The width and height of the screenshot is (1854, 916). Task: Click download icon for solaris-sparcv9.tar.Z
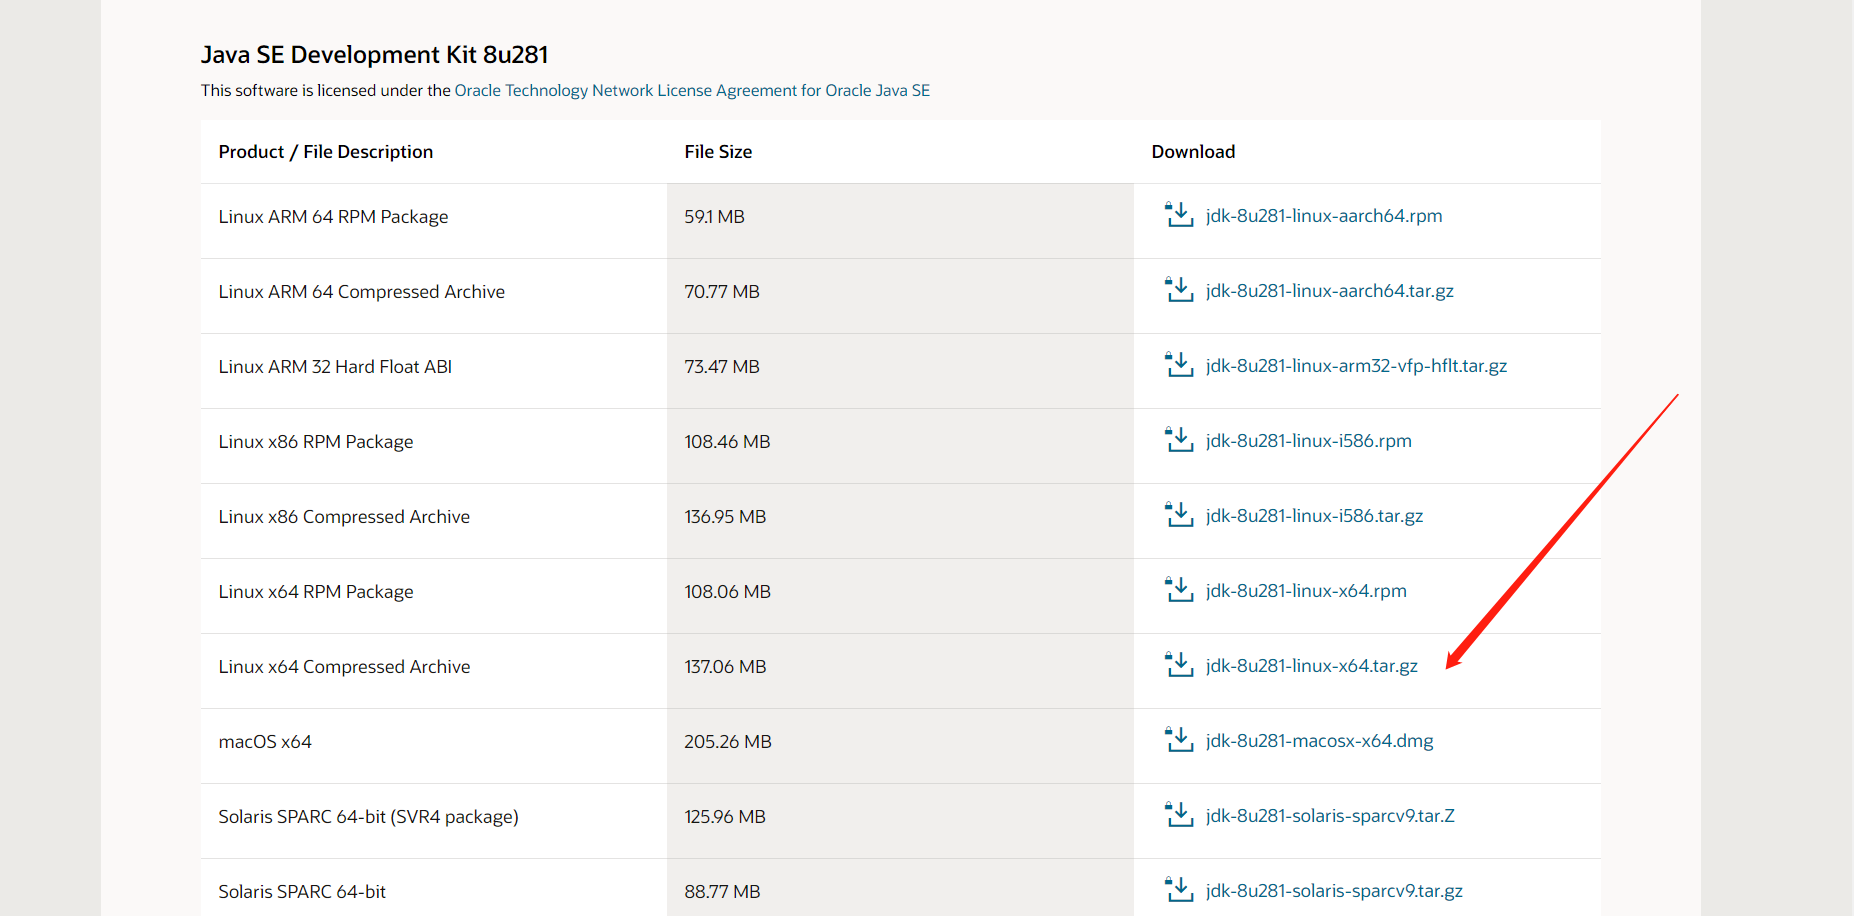tap(1179, 815)
